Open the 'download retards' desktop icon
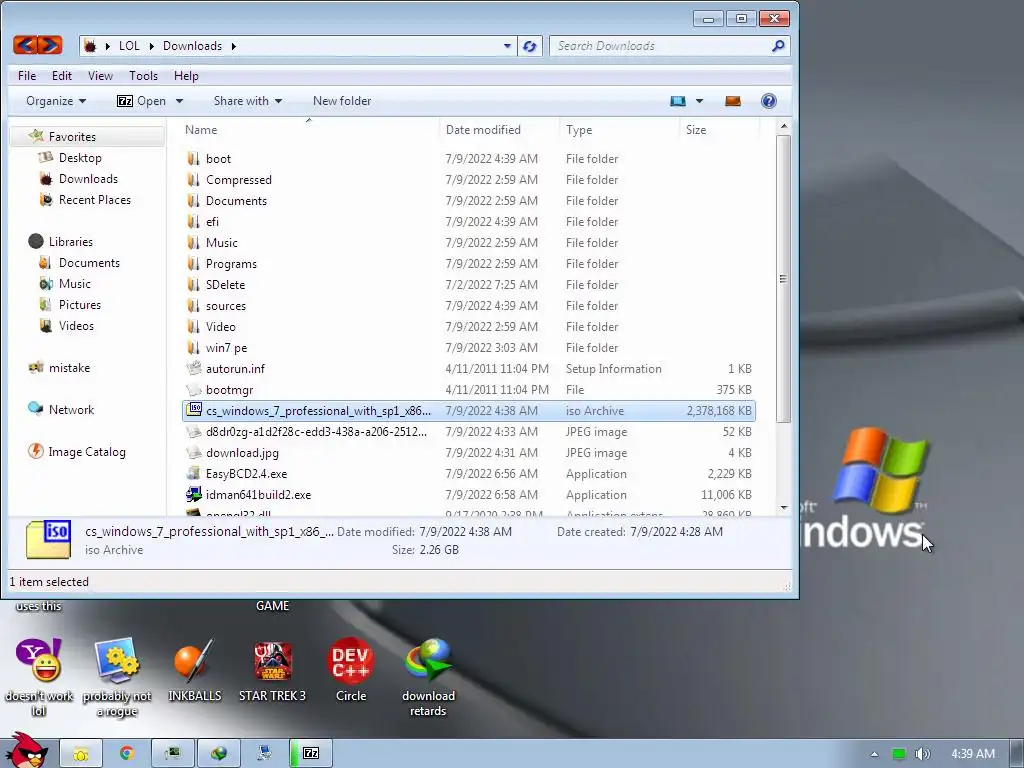This screenshot has width=1024, height=768. tap(428, 660)
